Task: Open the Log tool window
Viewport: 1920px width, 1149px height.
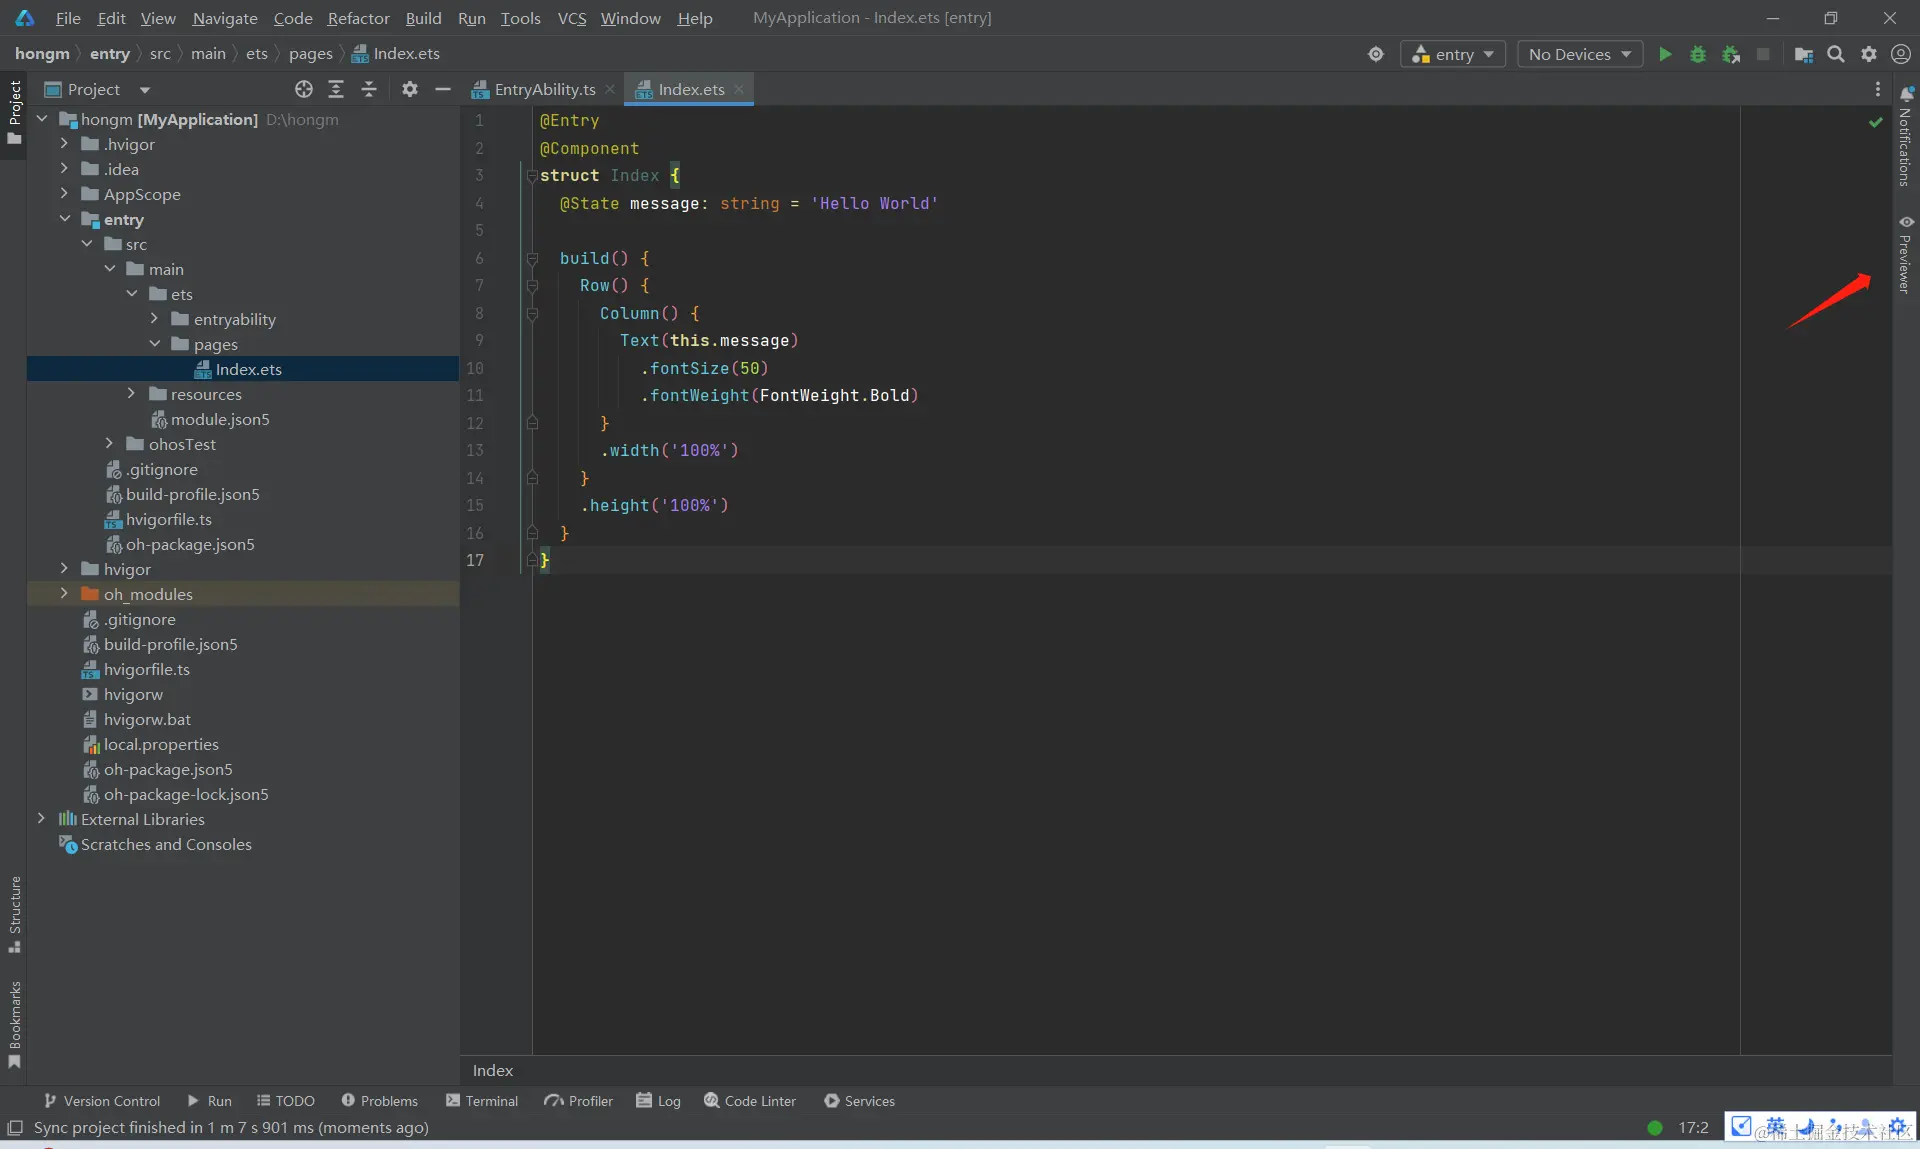Action: [659, 1101]
